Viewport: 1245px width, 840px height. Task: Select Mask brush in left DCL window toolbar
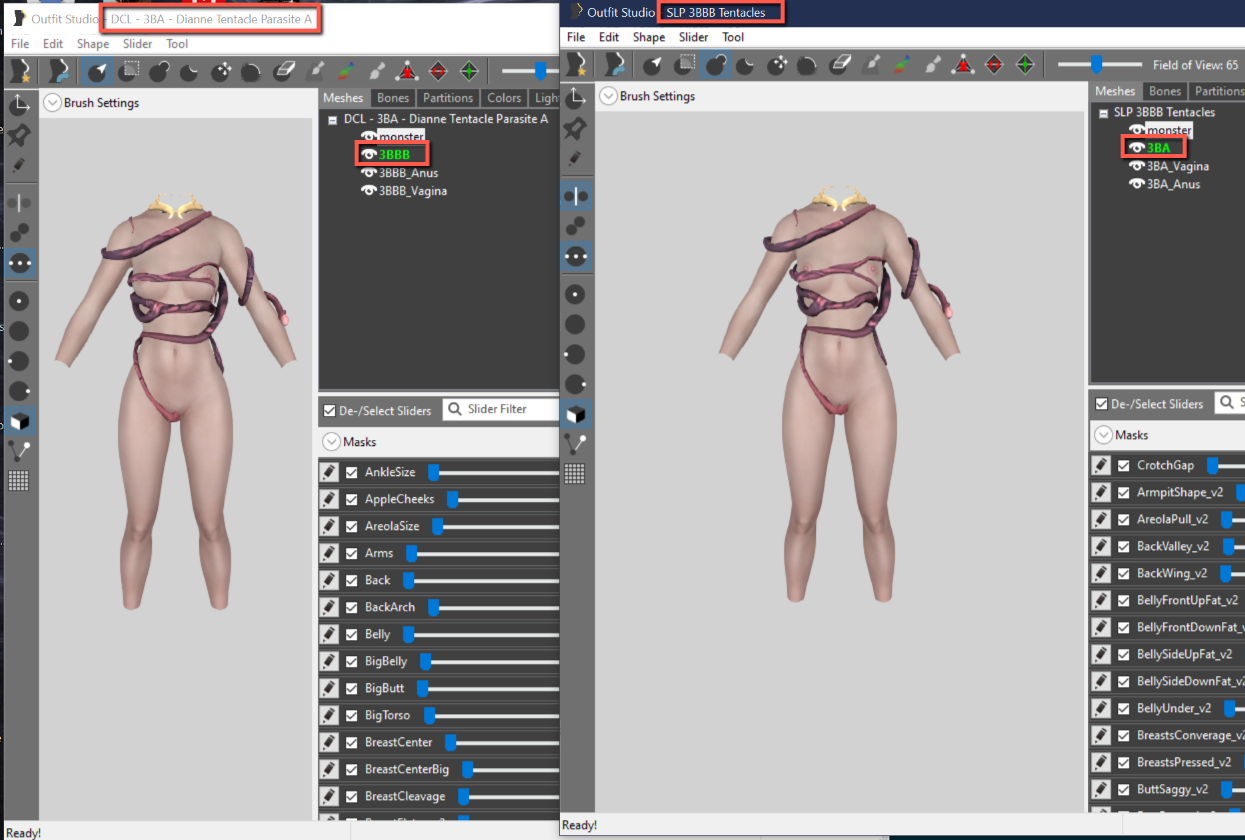click(x=129, y=71)
